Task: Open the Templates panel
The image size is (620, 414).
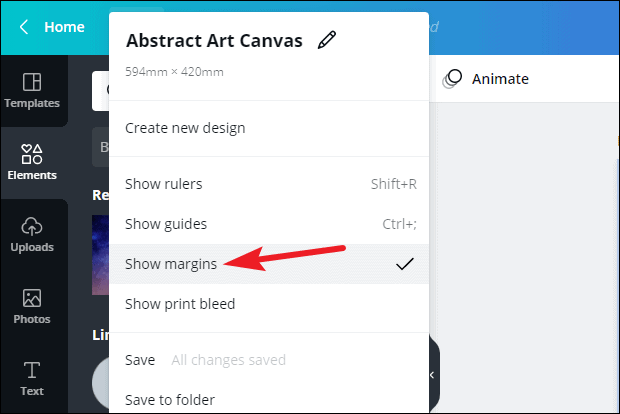Action: click(32, 91)
